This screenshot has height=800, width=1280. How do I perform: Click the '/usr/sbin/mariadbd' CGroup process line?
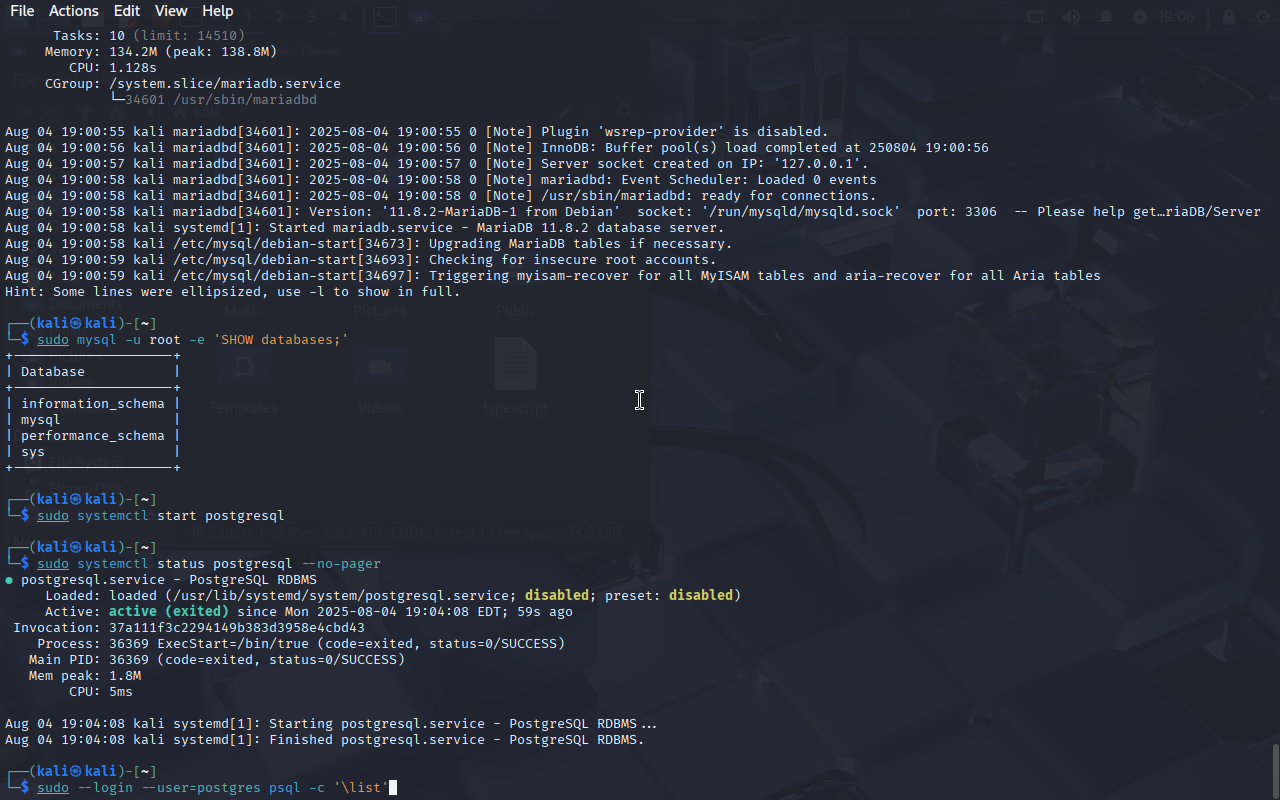coord(213,100)
